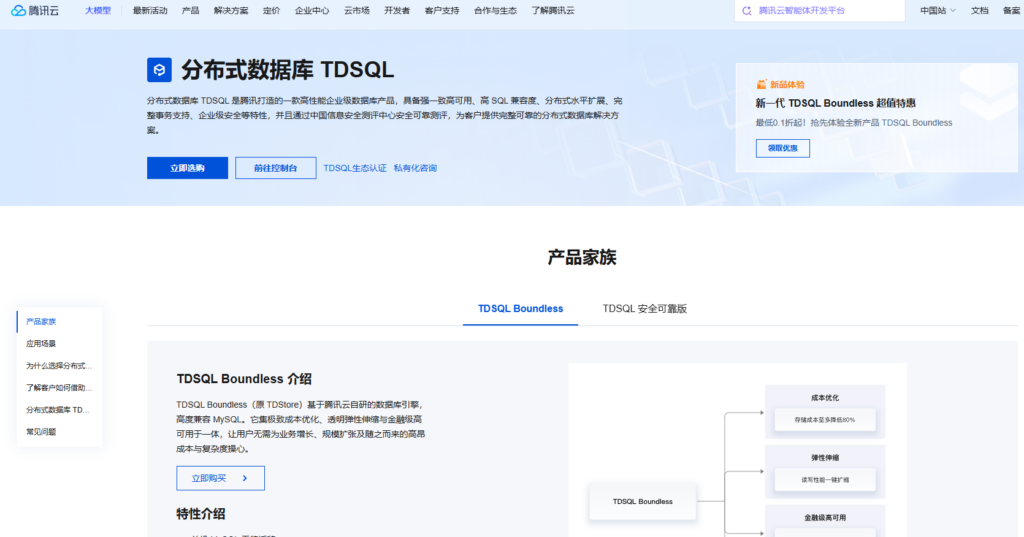Click the 成本优化 diagram card
This screenshot has height=537, width=1024.
point(825,412)
